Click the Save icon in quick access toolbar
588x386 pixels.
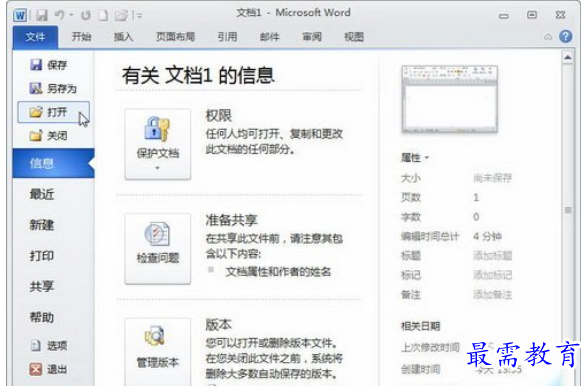41,15
